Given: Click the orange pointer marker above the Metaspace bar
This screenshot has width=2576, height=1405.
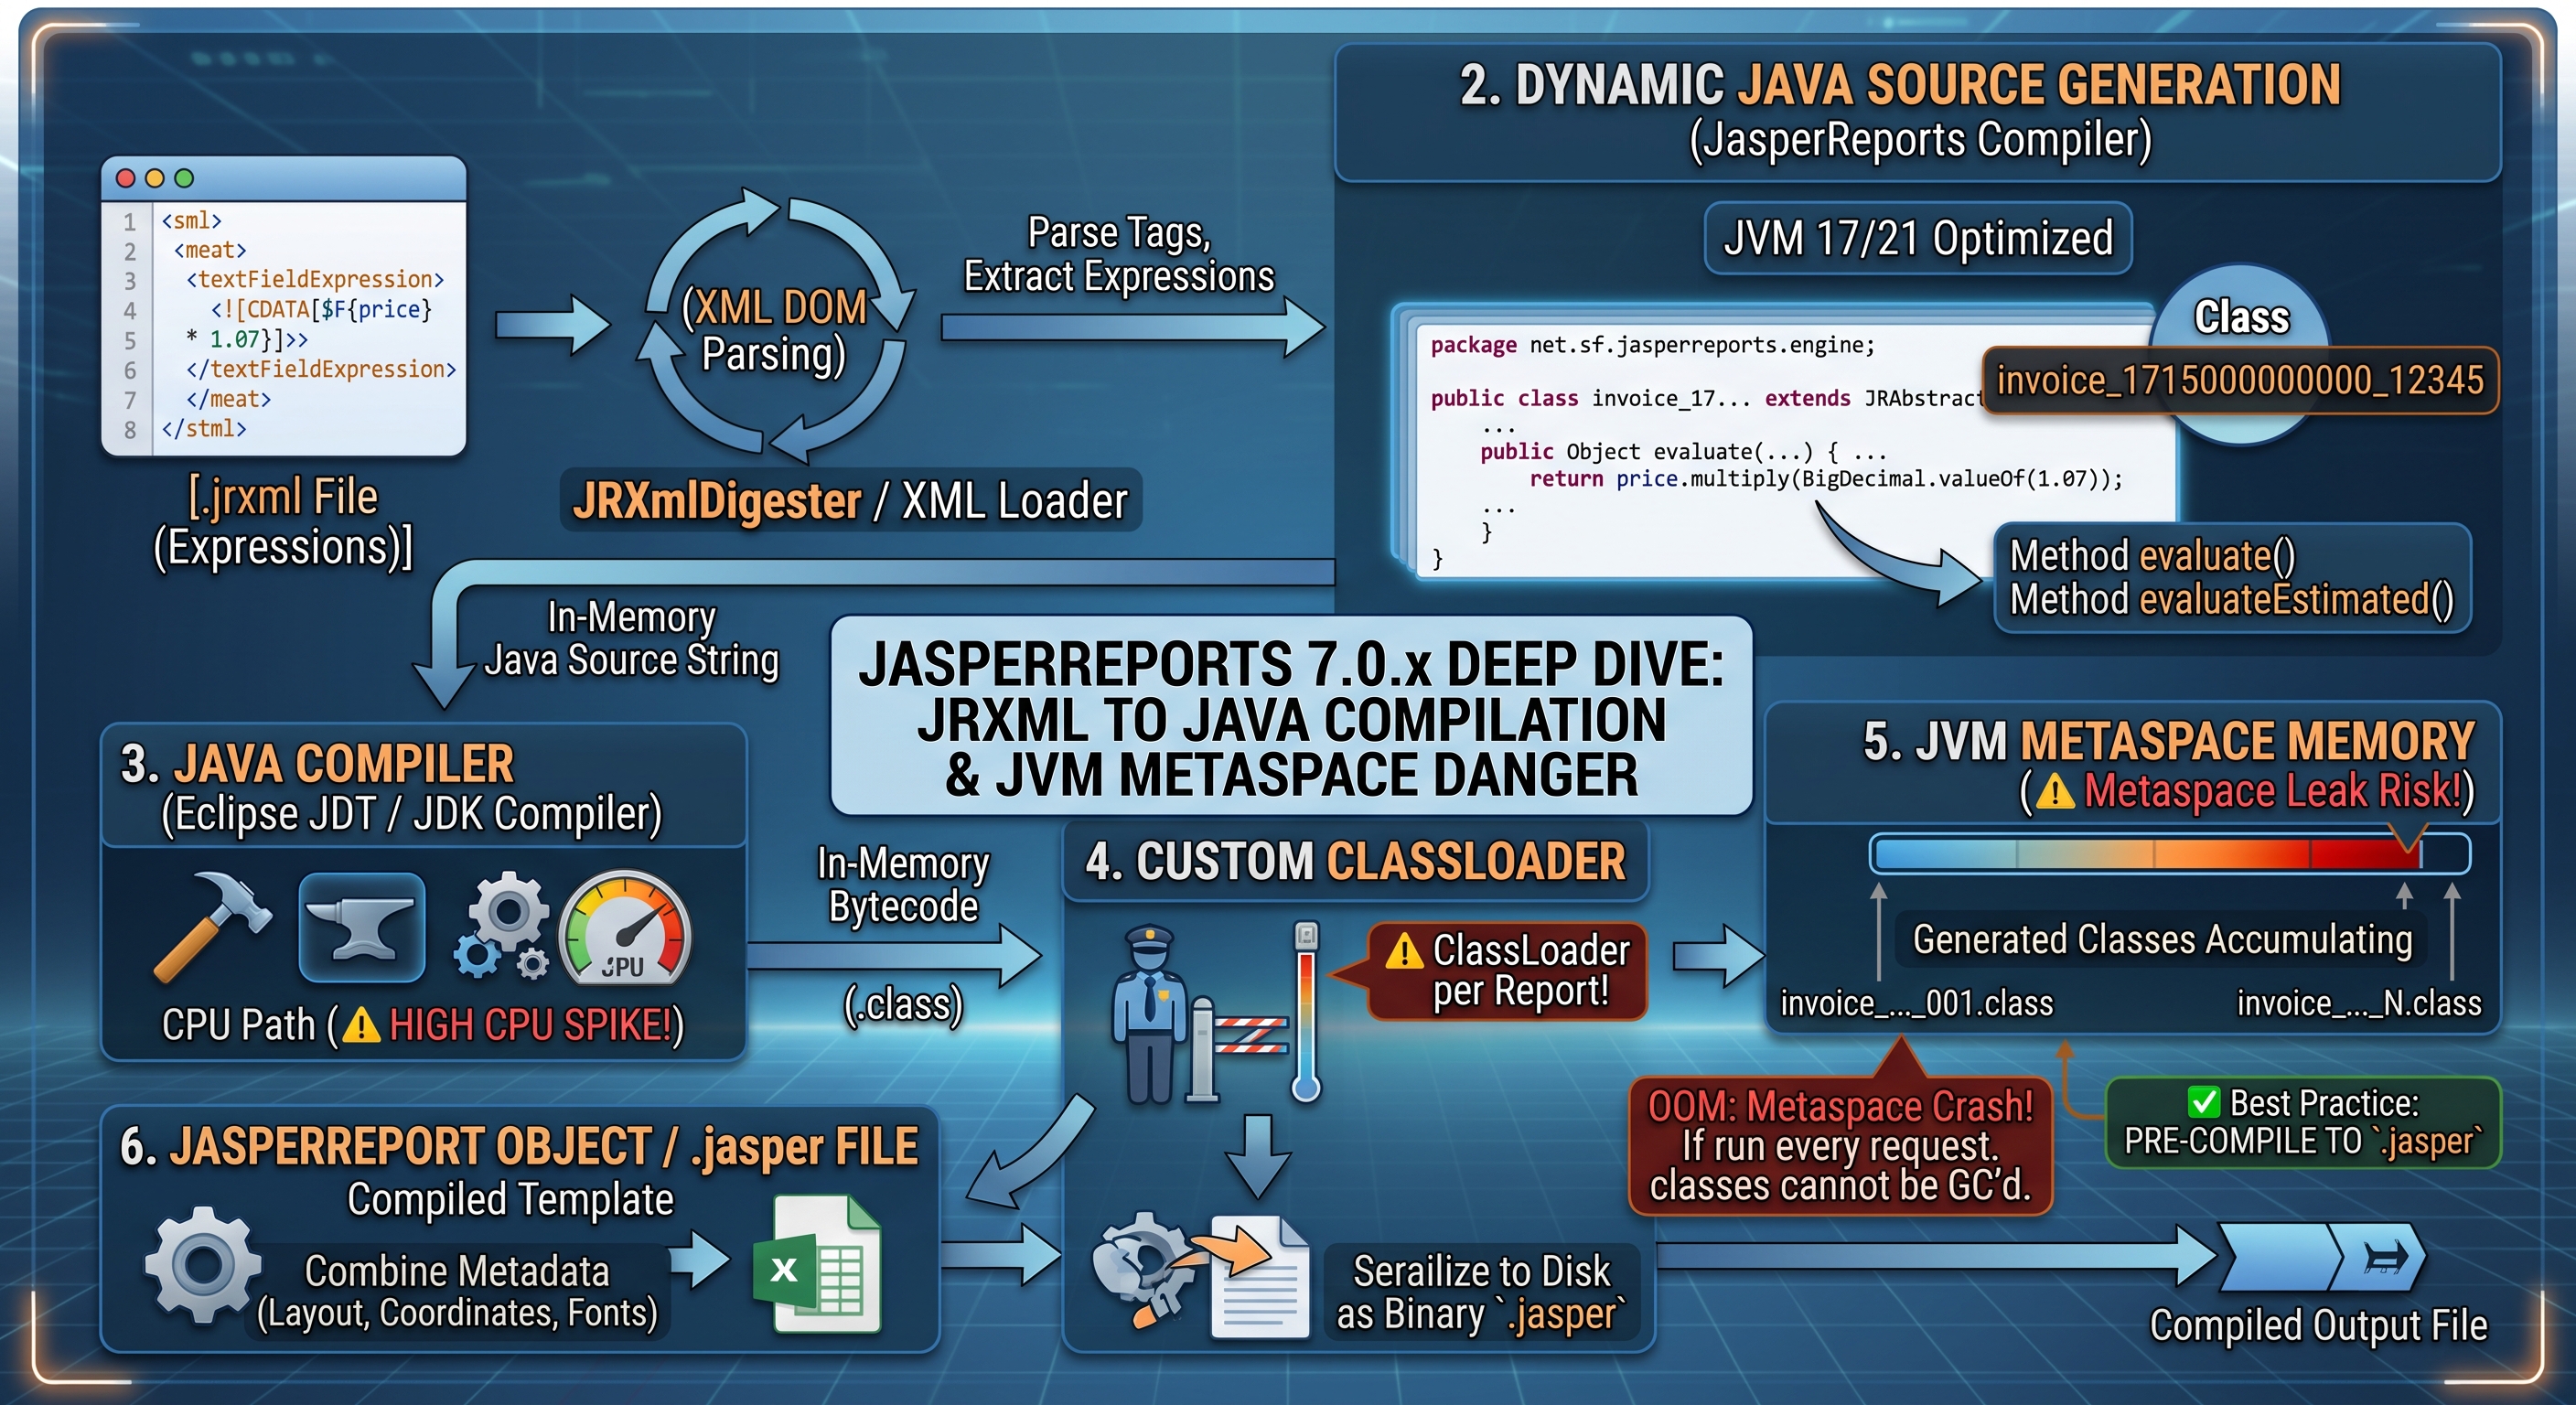Looking at the screenshot, I should (x=2408, y=836).
